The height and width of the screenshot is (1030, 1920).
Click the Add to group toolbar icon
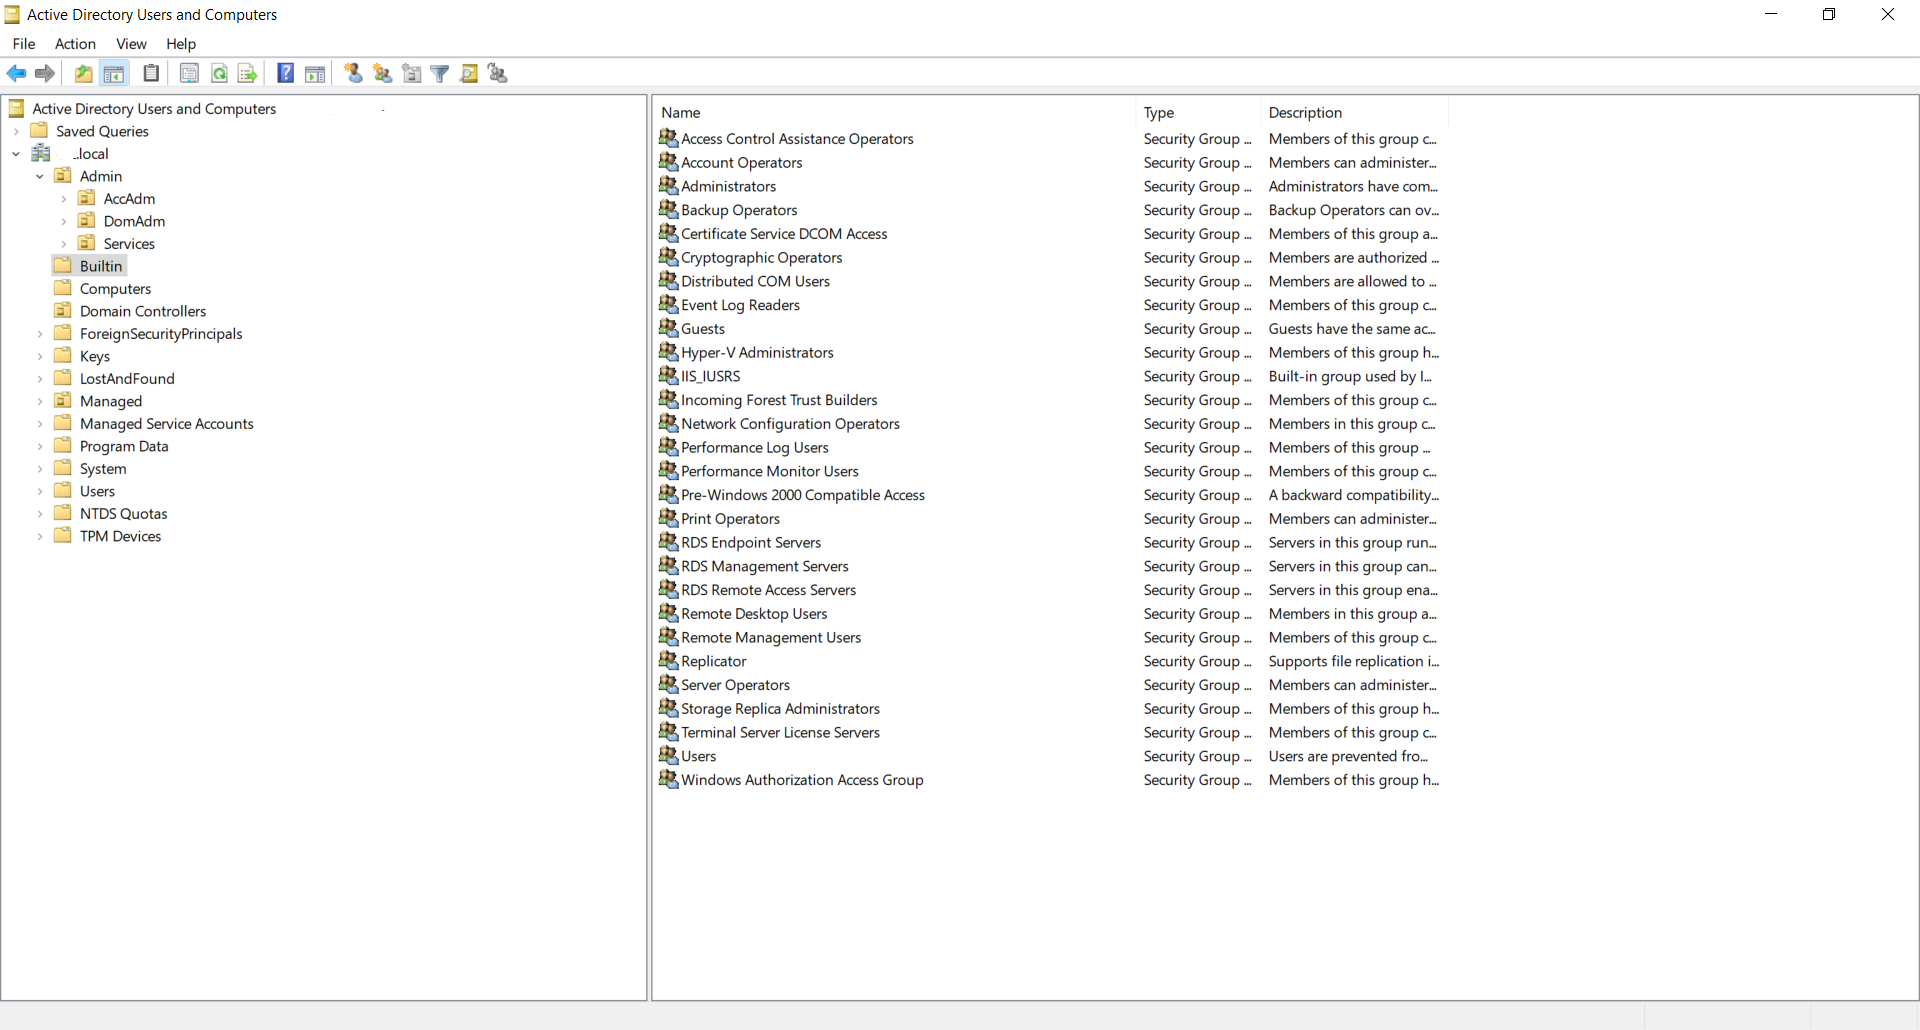(x=498, y=73)
